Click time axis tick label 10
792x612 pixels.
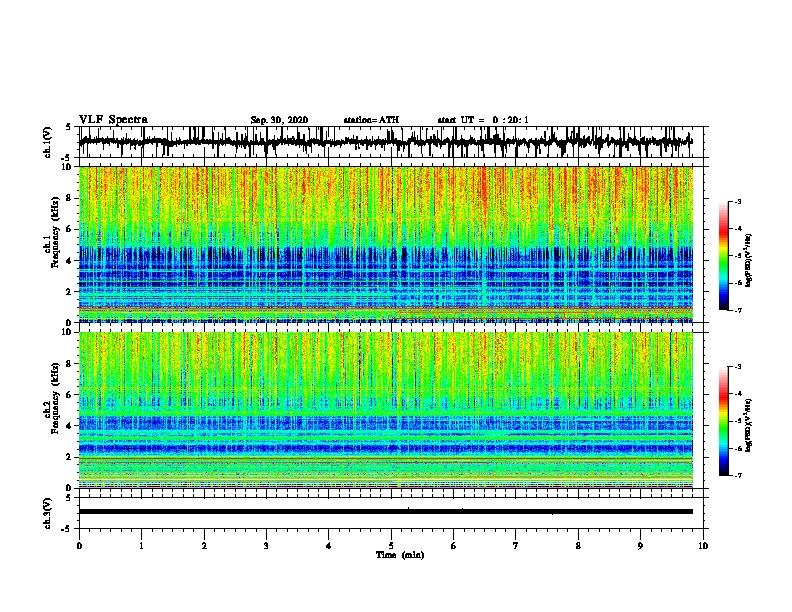pyautogui.click(x=703, y=546)
